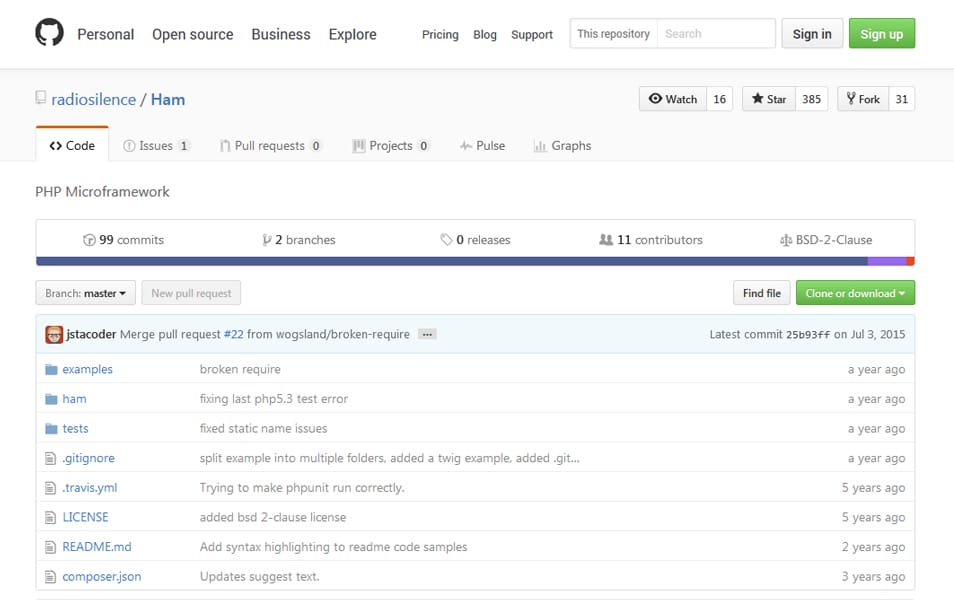Open the Graphs tab

(562, 145)
